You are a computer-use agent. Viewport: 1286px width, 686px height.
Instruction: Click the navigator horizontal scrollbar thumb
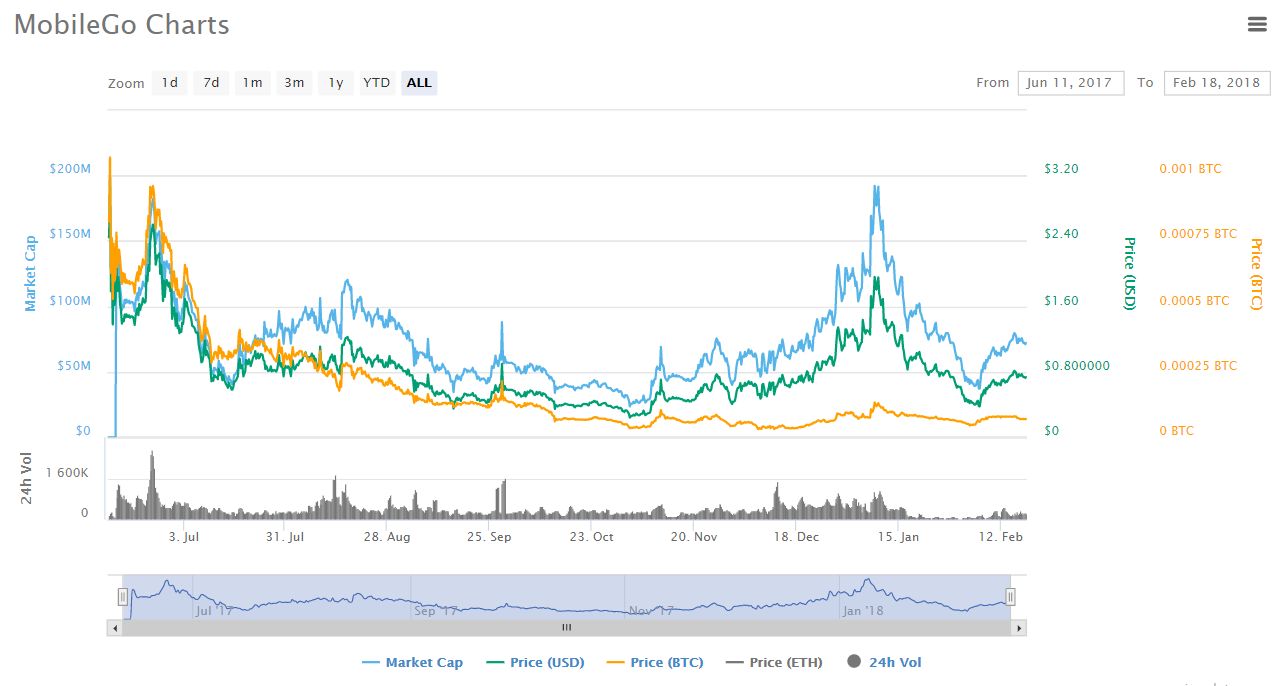566,628
